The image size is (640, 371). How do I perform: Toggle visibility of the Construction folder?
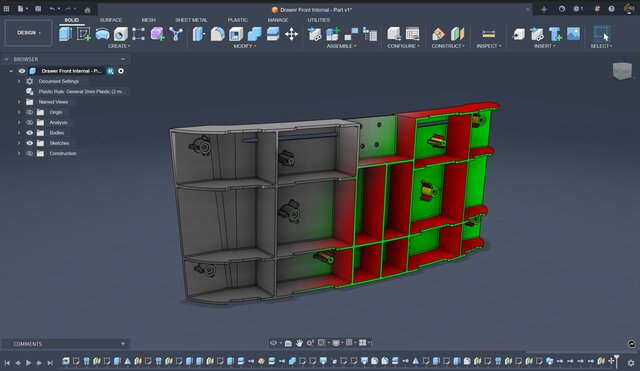click(x=30, y=153)
